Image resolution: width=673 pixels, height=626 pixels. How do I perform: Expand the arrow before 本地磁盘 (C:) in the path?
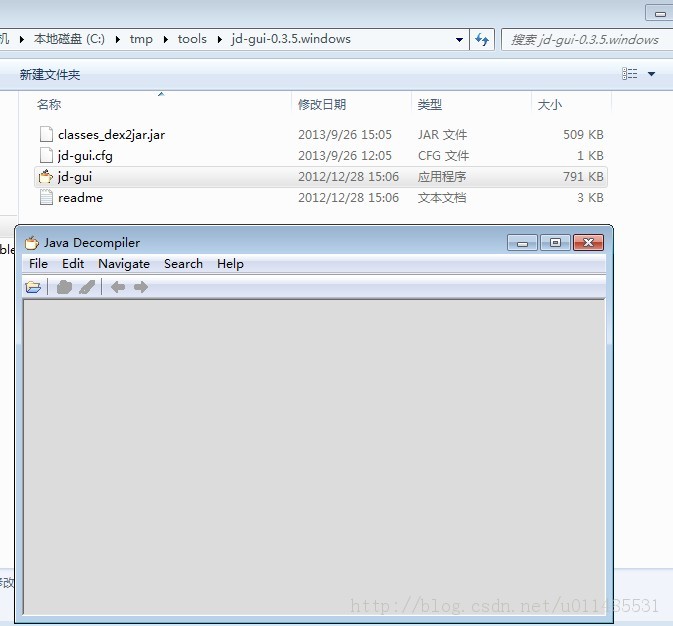point(22,40)
